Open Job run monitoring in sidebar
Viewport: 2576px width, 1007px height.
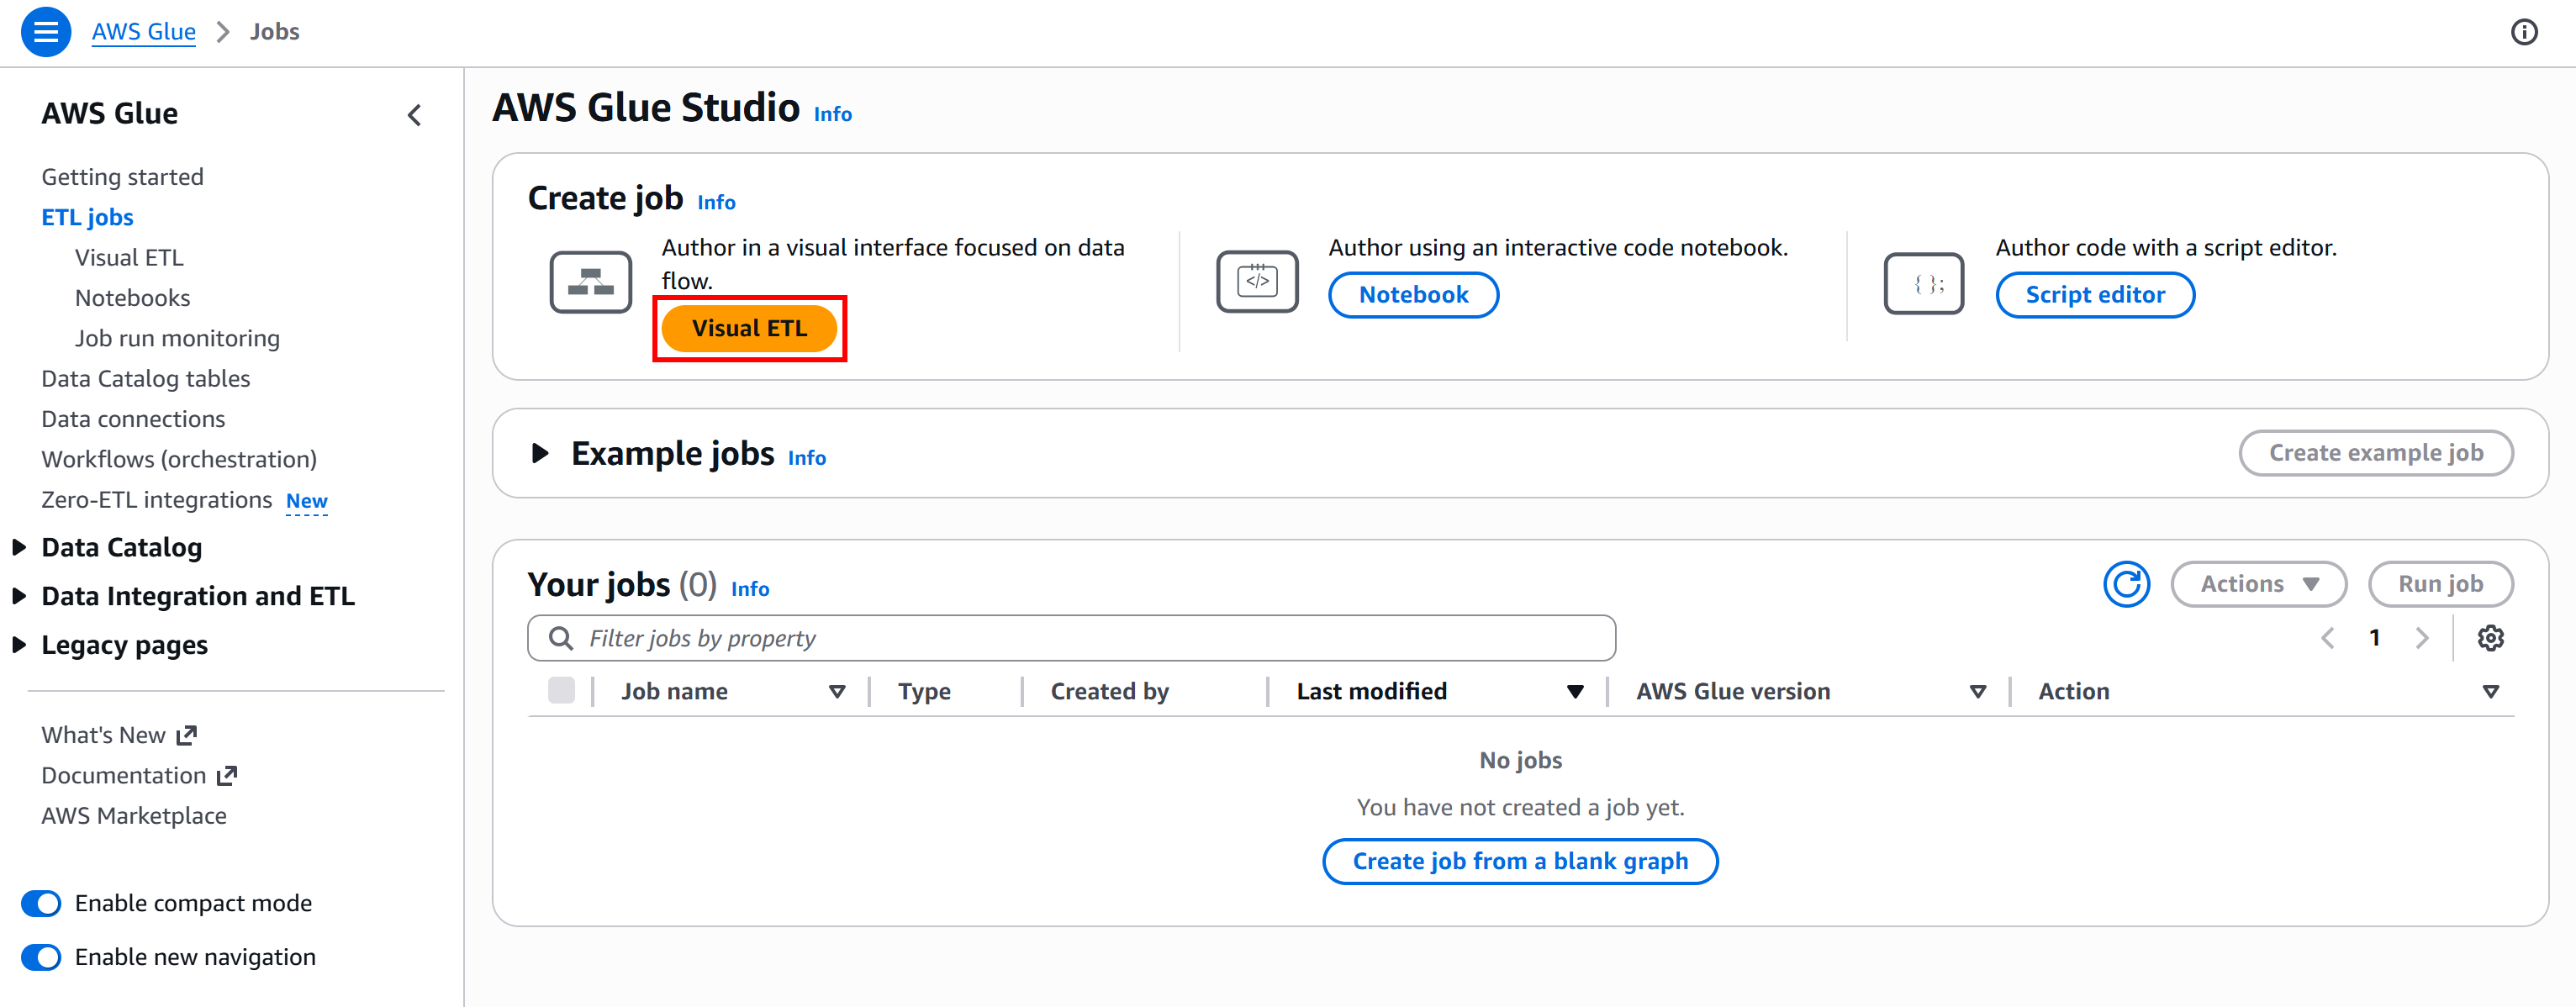click(x=177, y=338)
